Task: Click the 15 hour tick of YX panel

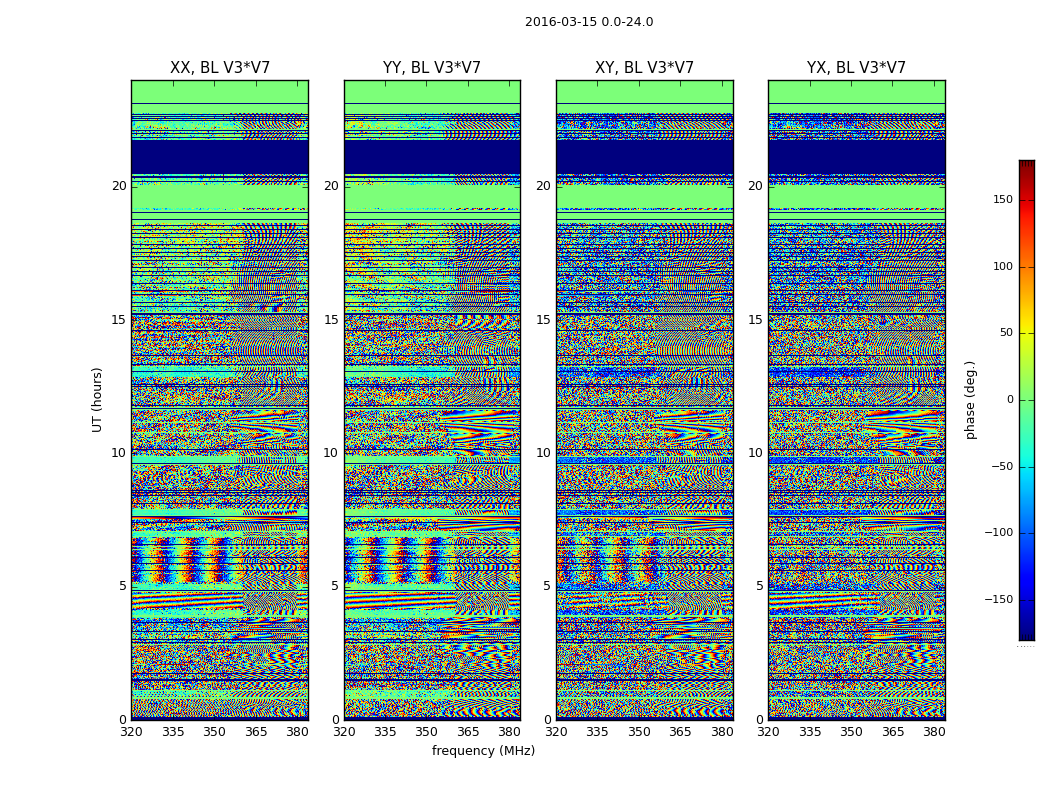Action: pyautogui.click(x=756, y=320)
